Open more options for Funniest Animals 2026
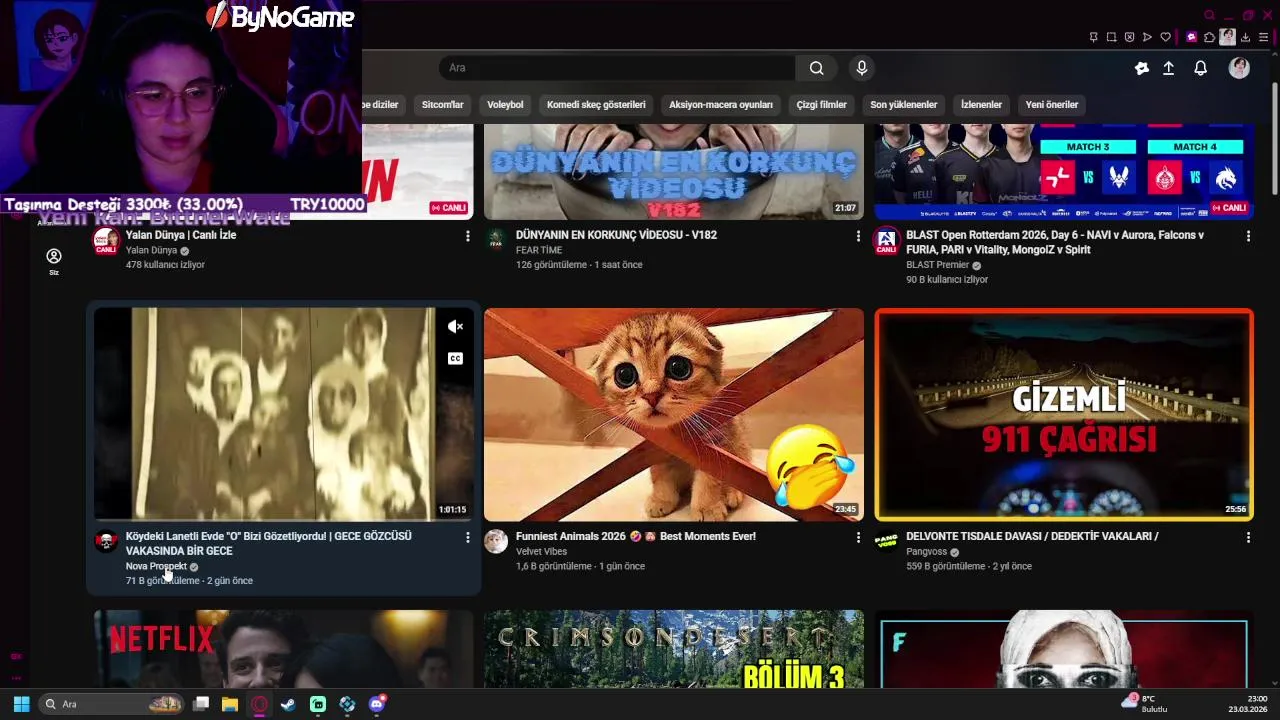The image size is (1280, 720). point(857,538)
